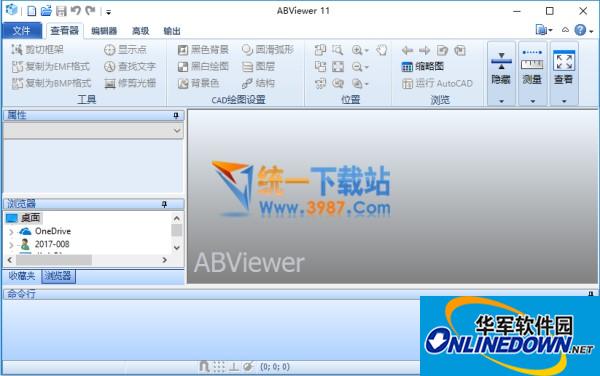Click the previous file arrow icon

point(408,50)
